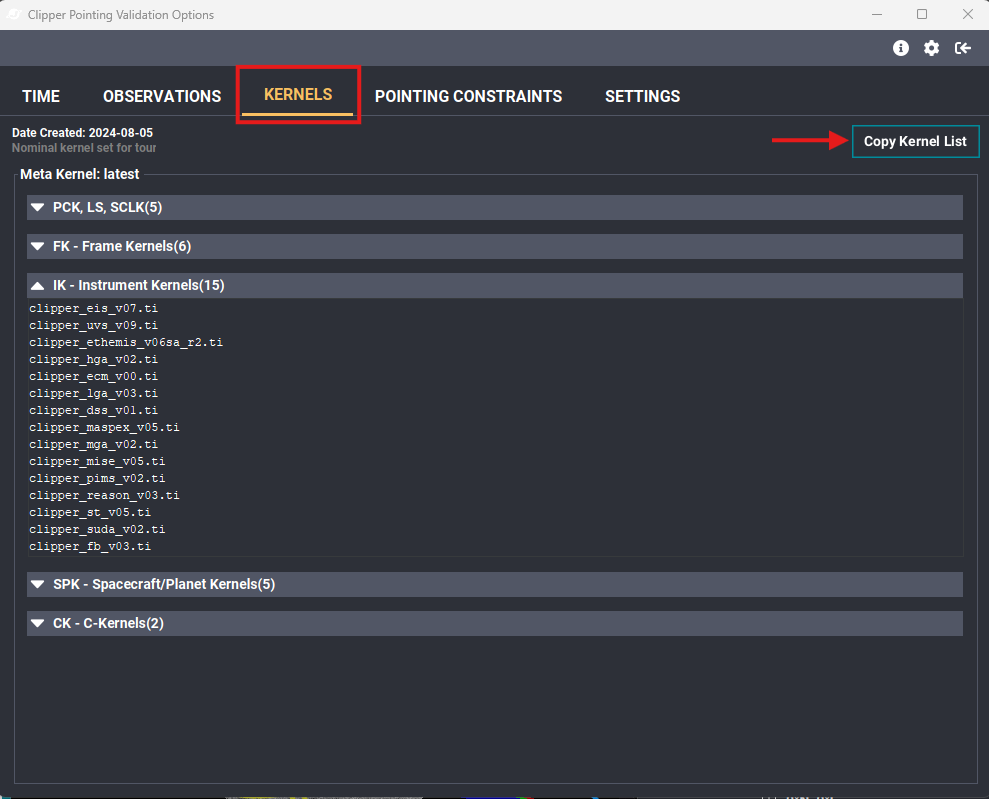Minimize the Clipper Pointing Validation window

click(x=877, y=14)
